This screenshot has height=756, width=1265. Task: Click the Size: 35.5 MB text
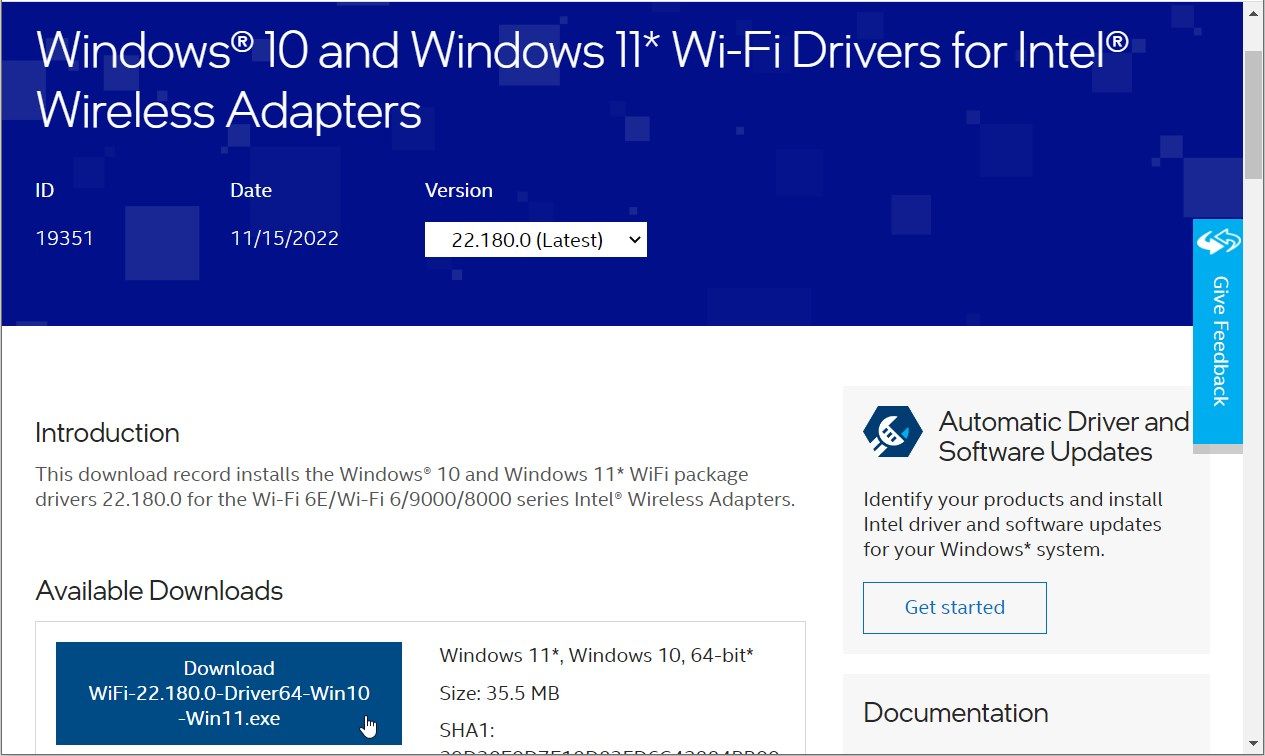499,693
